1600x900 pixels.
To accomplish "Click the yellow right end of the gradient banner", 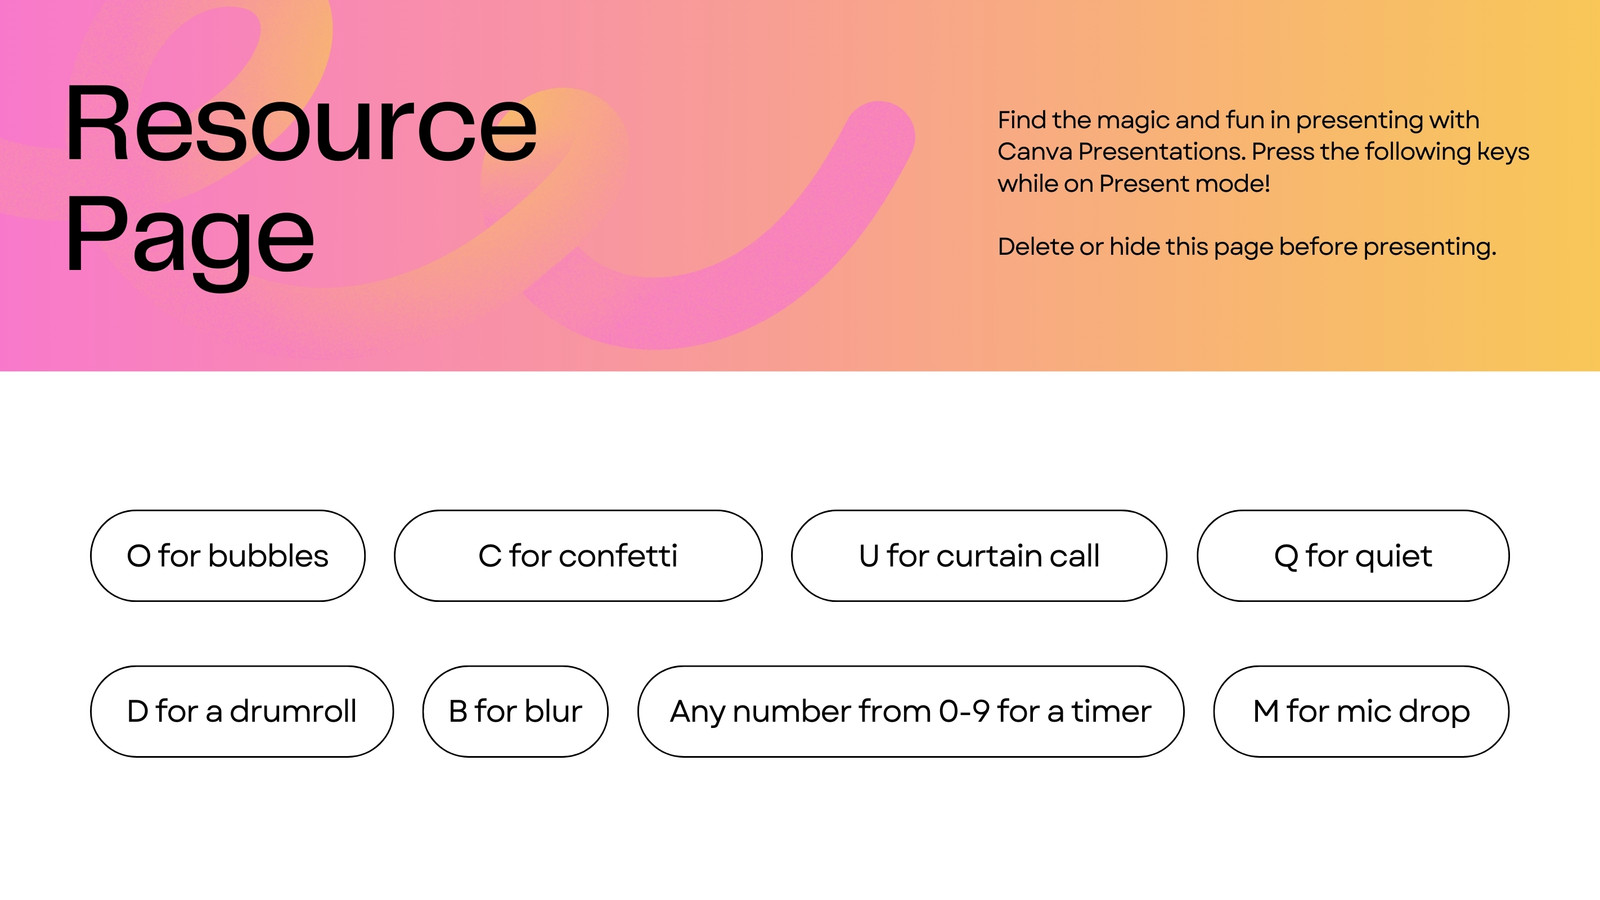I will 1560,185.
